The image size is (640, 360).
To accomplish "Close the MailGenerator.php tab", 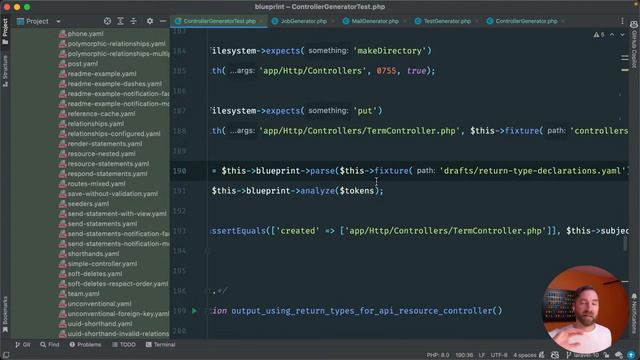I will pos(404,21).
